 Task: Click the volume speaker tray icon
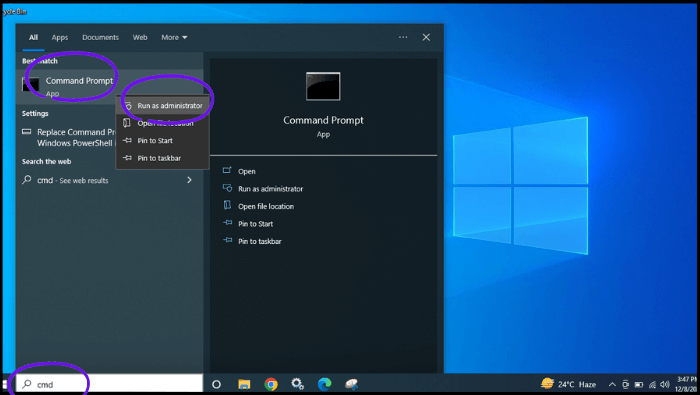pos(665,384)
